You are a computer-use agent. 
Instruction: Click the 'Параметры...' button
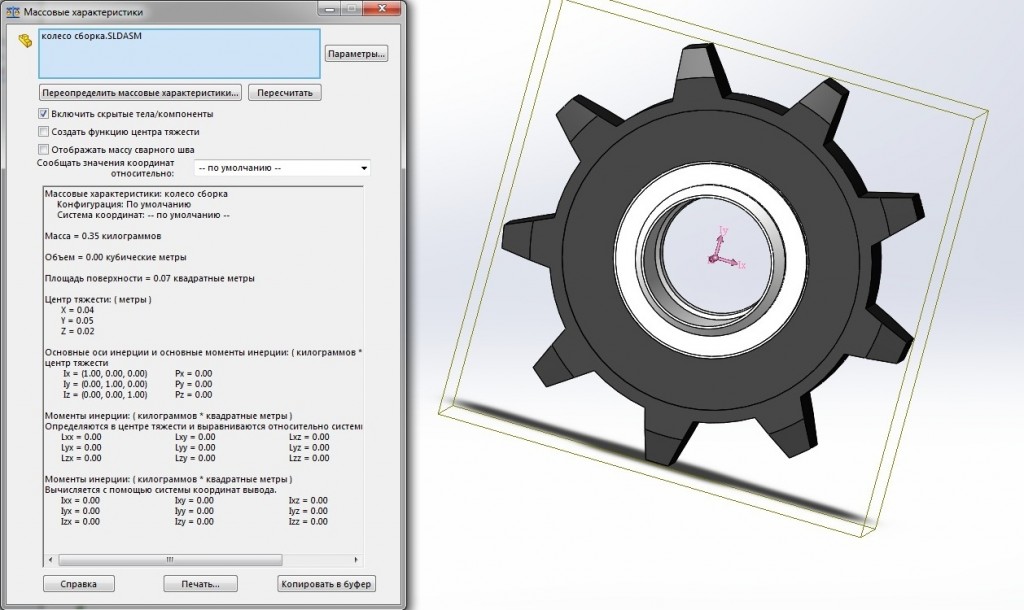click(x=356, y=54)
